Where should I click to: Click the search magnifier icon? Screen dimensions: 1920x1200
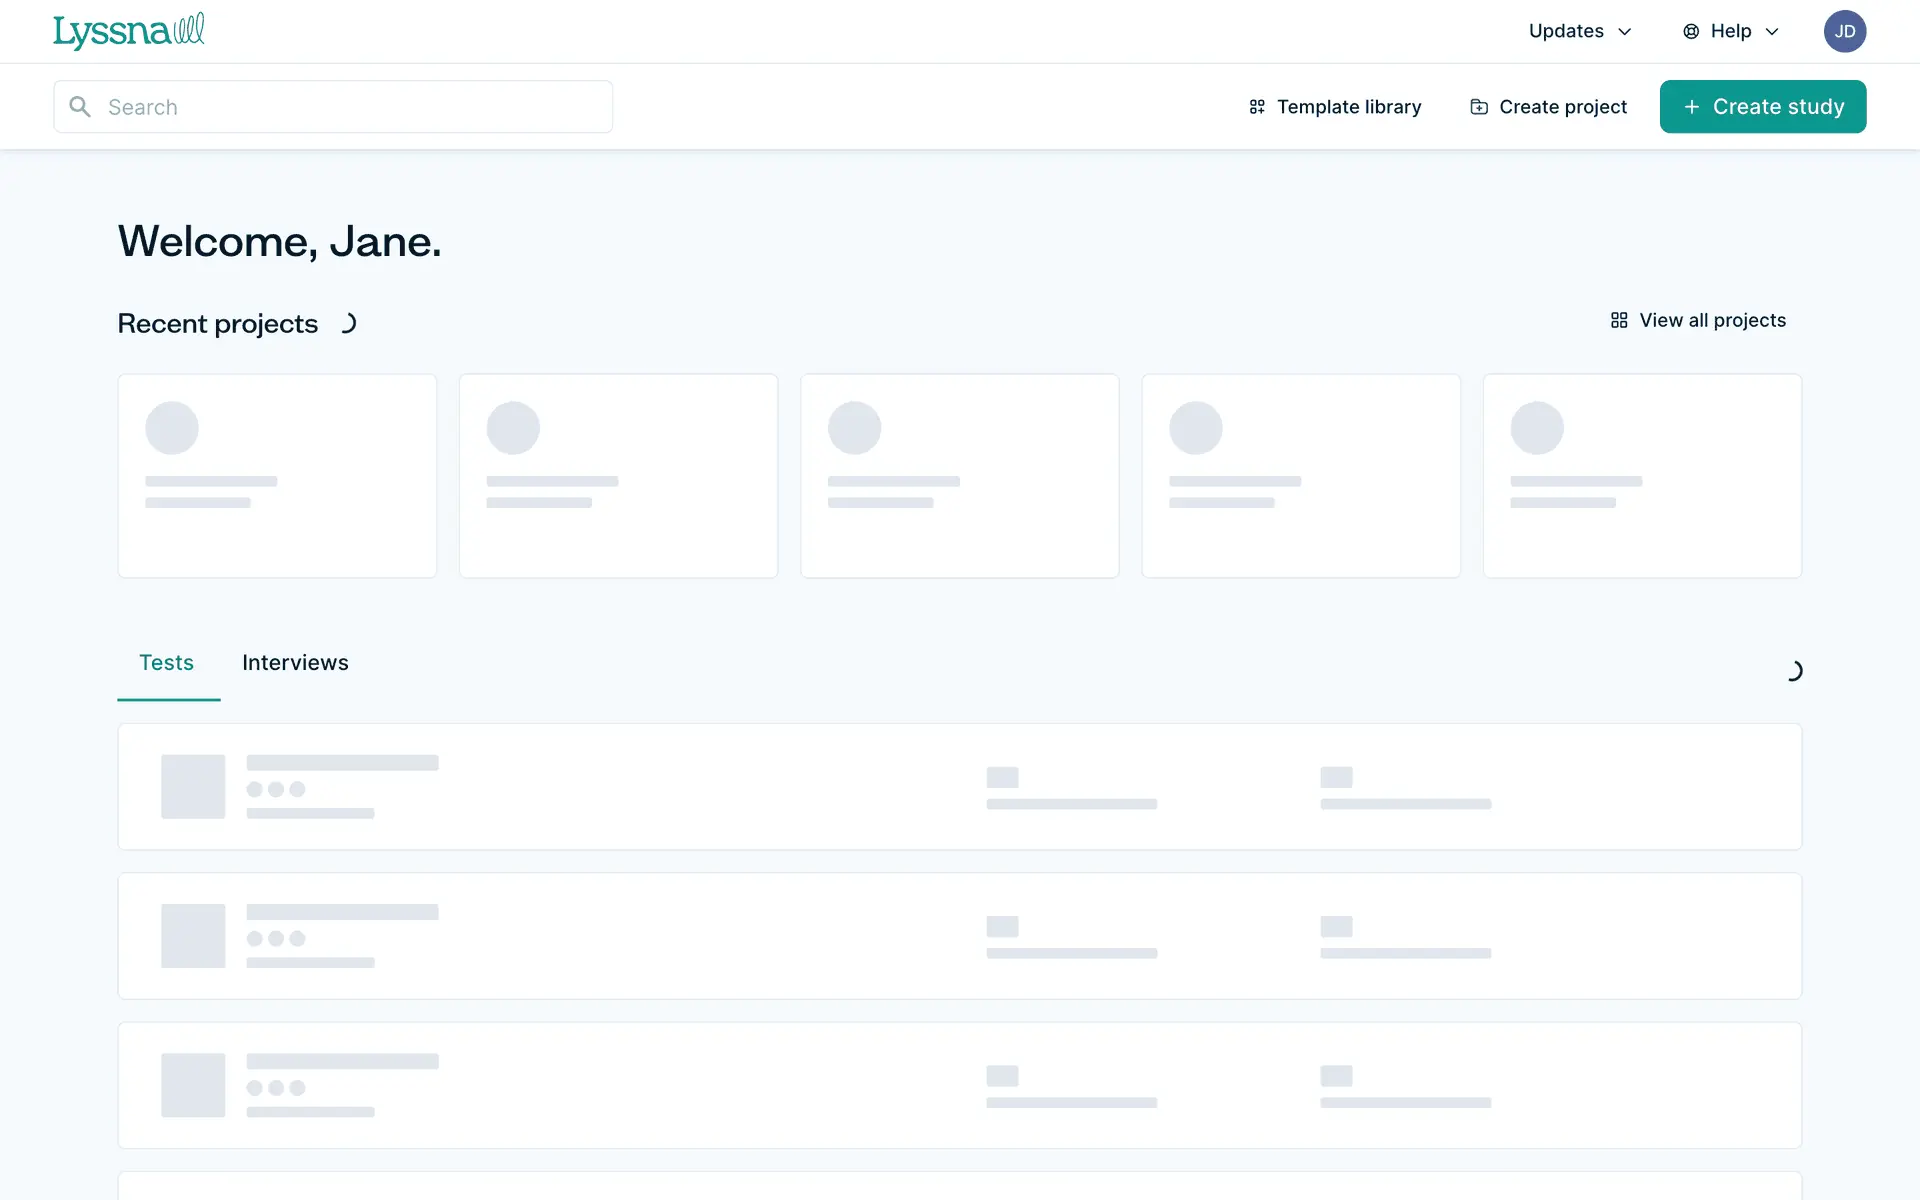[x=80, y=107]
